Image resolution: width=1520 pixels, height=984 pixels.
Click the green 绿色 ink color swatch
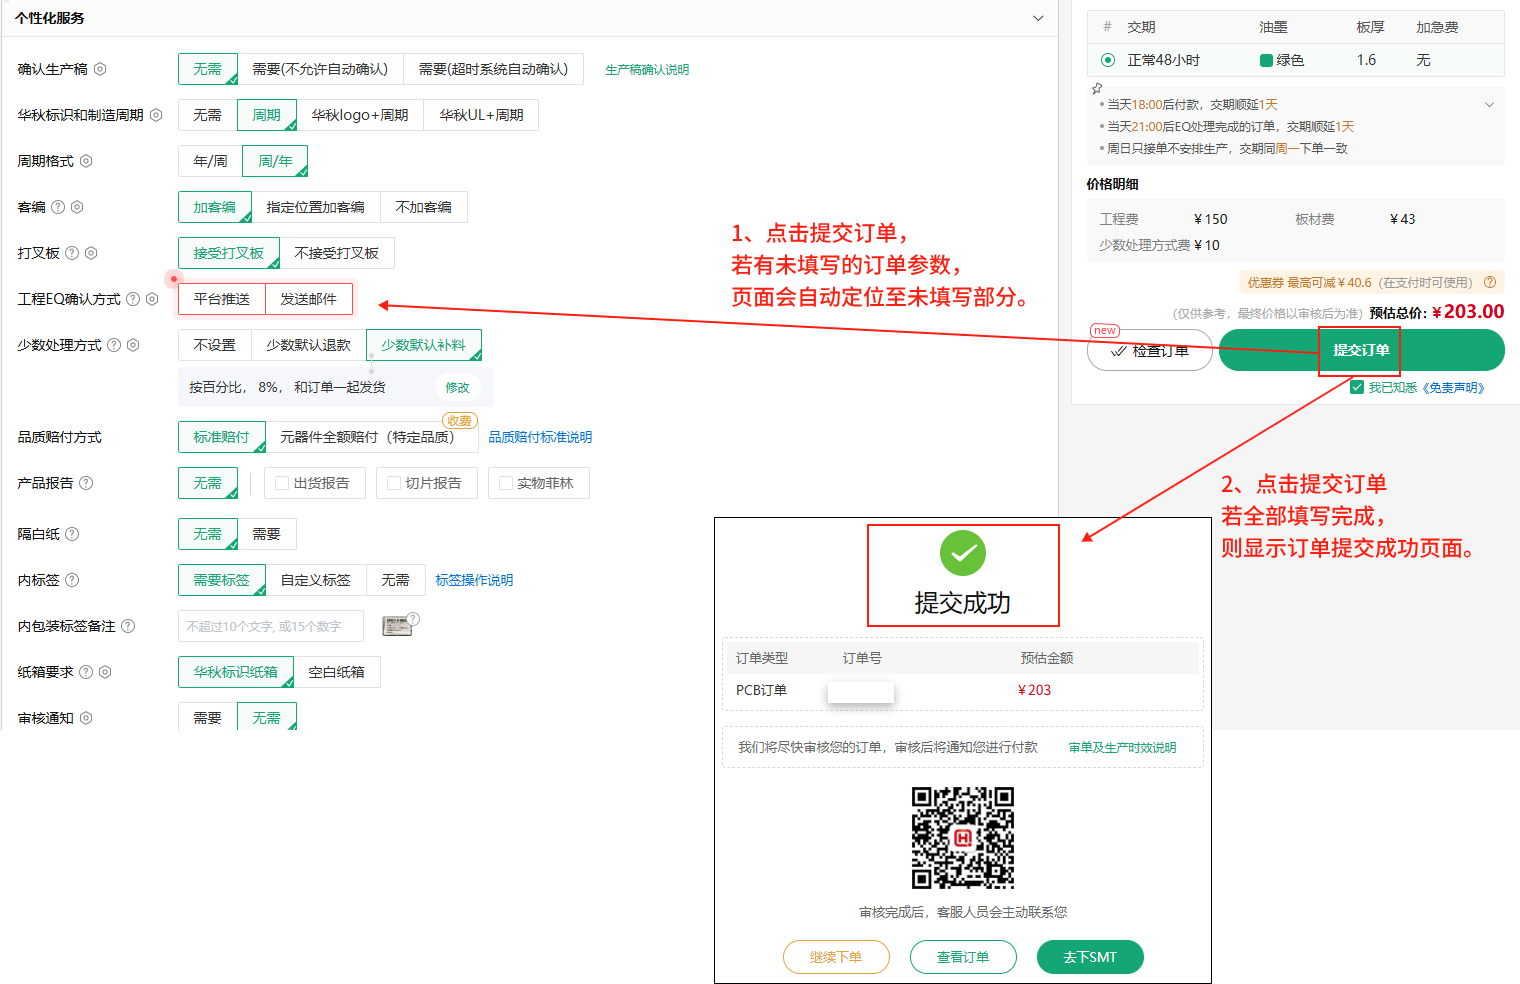(x=1266, y=60)
